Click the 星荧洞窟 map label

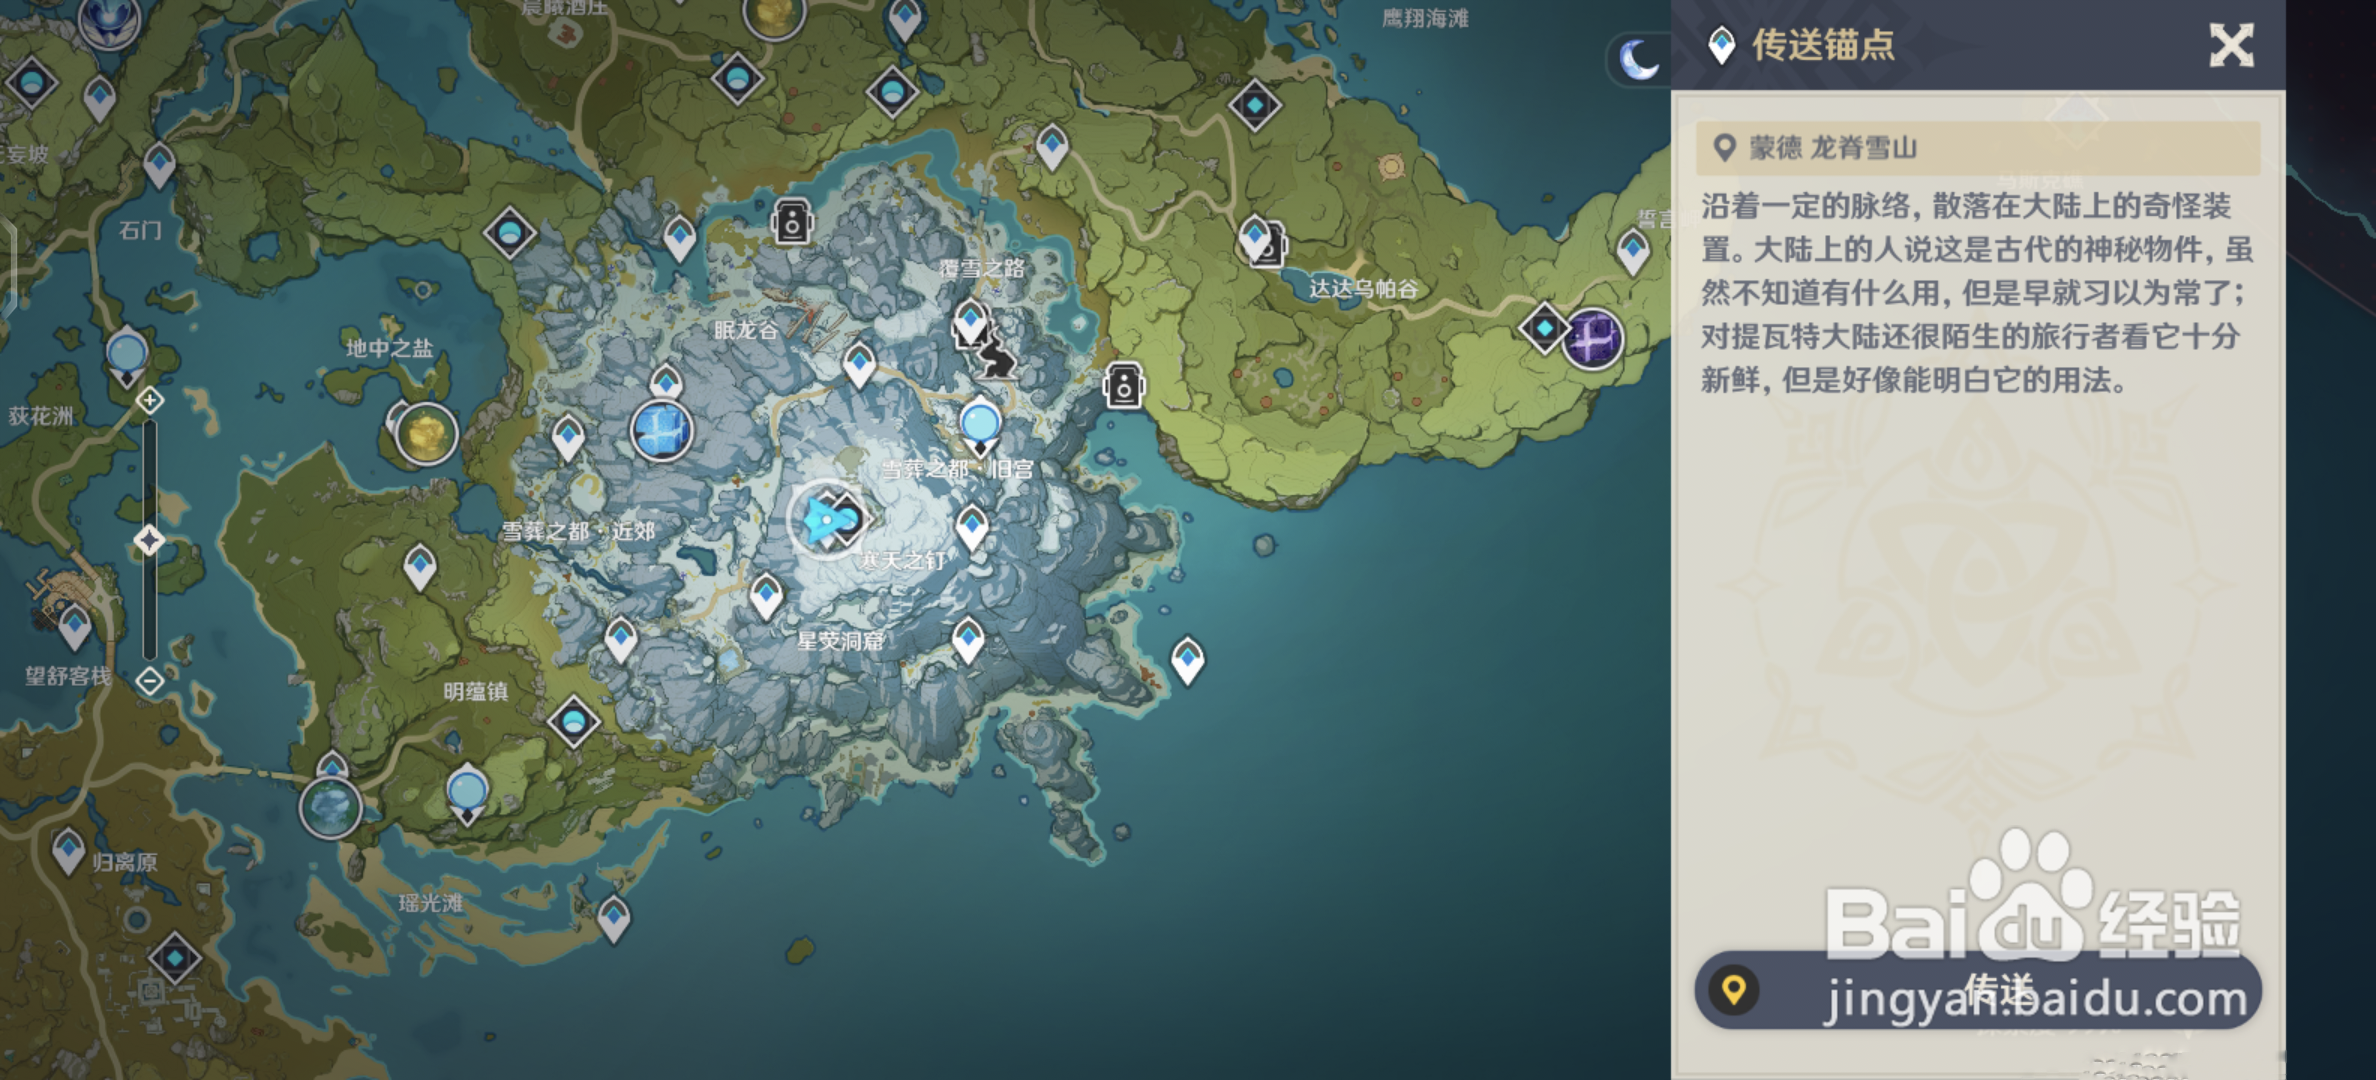point(840,641)
